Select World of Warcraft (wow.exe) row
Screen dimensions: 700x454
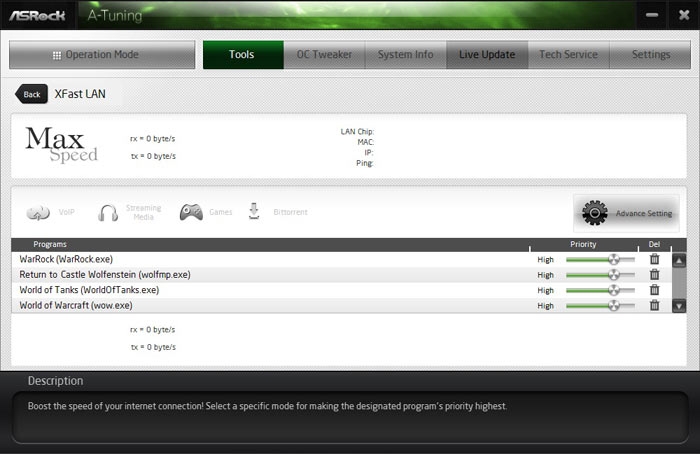[x=342, y=305]
